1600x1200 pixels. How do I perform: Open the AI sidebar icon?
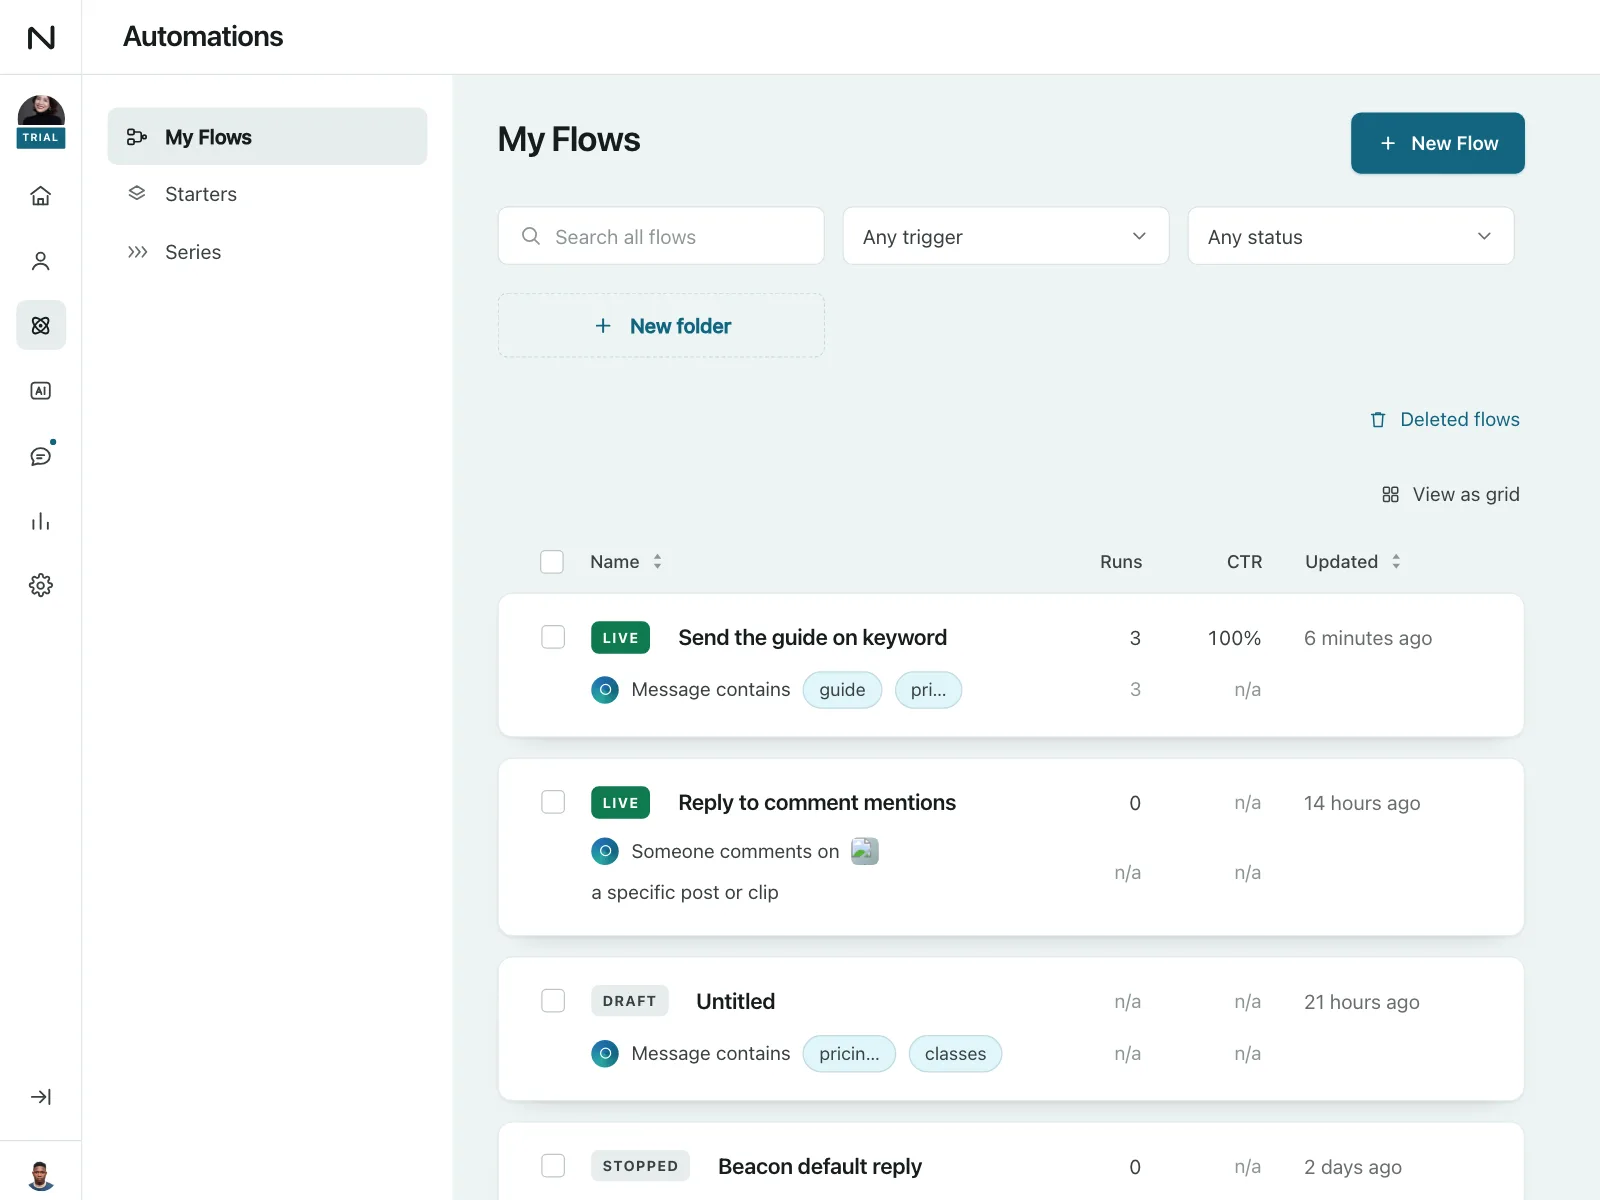41,391
